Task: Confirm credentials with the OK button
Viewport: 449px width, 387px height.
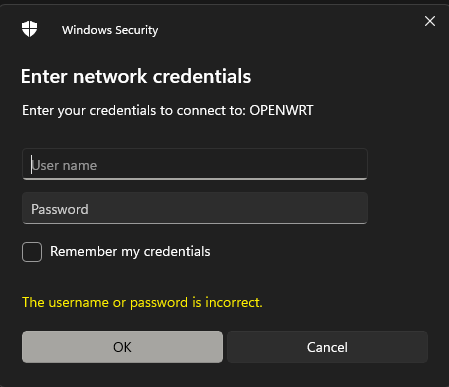Action: point(122,347)
